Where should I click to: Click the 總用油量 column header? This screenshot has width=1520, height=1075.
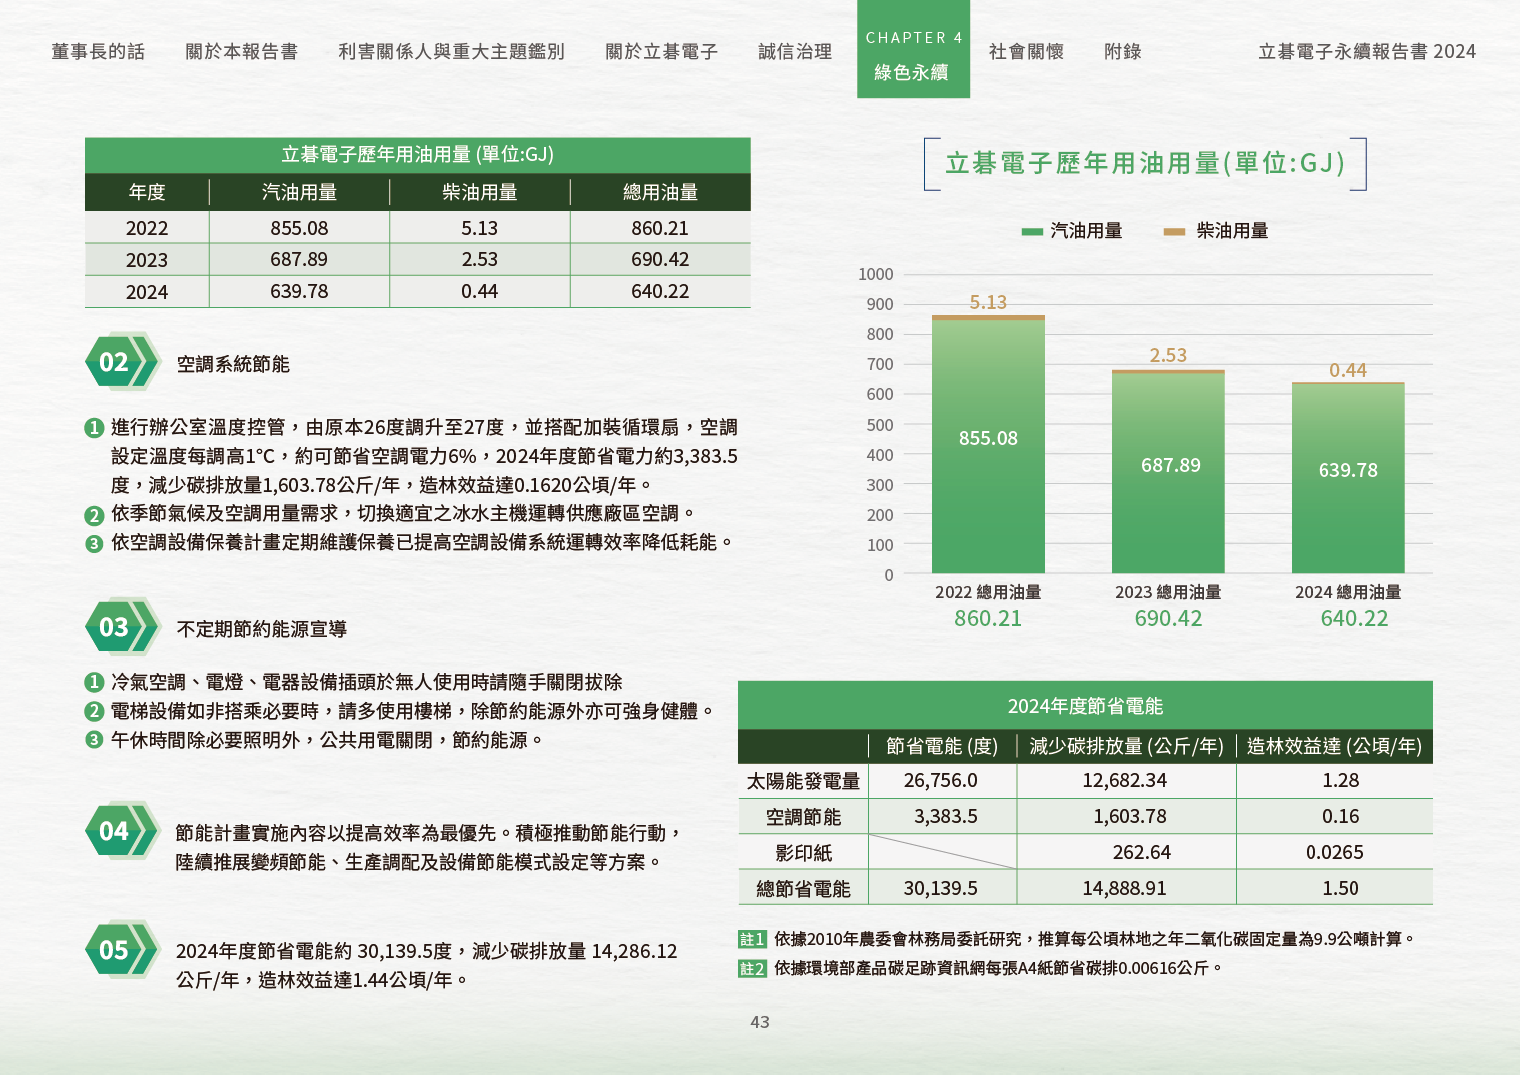point(660,192)
